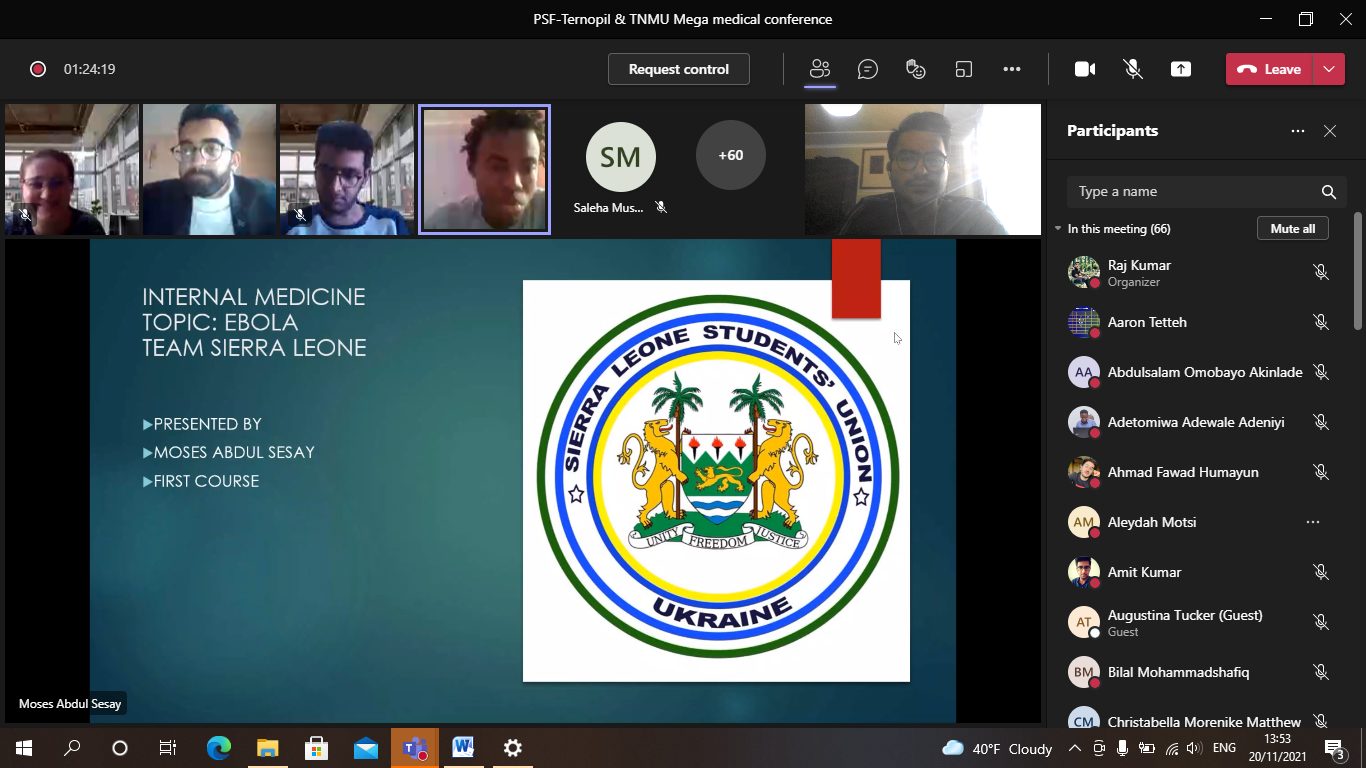Click the Request control button
Screen dimensions: 1366x768
[678, 69]
